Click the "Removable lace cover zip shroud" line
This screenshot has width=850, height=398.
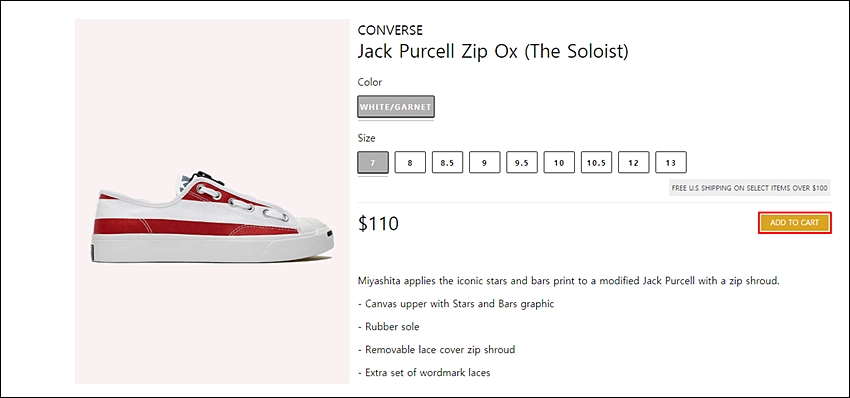click(x=436, y=350)
